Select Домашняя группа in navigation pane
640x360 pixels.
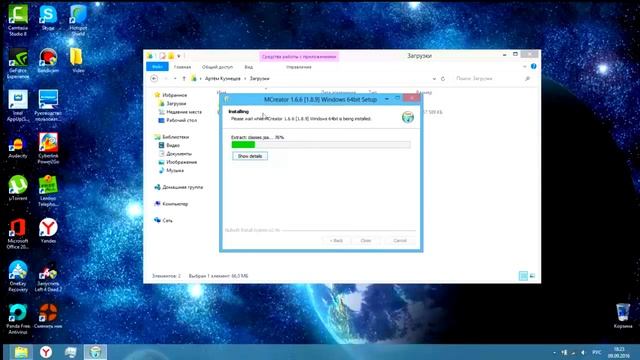(x=179, y=187)
